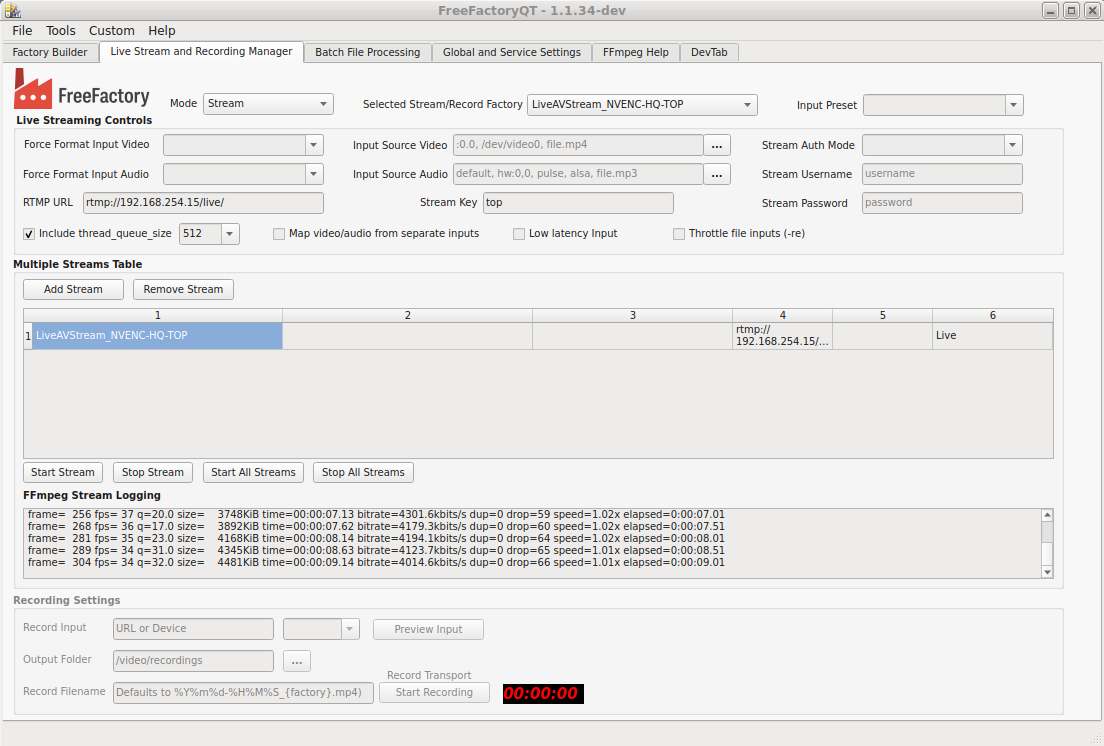Viewport: 1104px width, 746px height.
Task: Click the Preview Input button
Action: tap(428, 629)
